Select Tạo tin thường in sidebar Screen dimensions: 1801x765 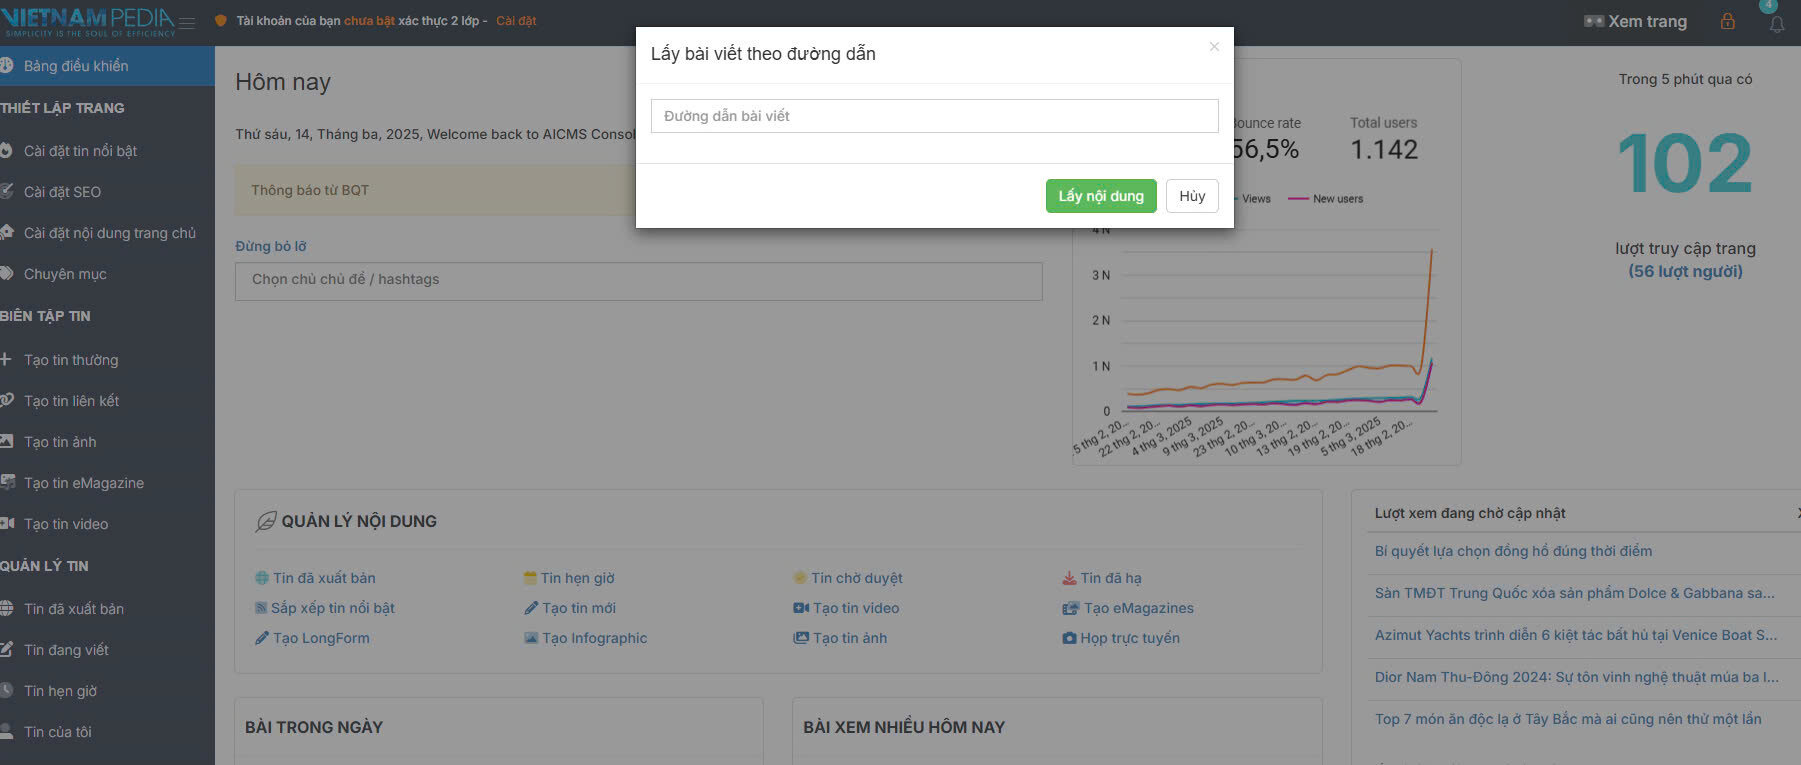[71, 360]
